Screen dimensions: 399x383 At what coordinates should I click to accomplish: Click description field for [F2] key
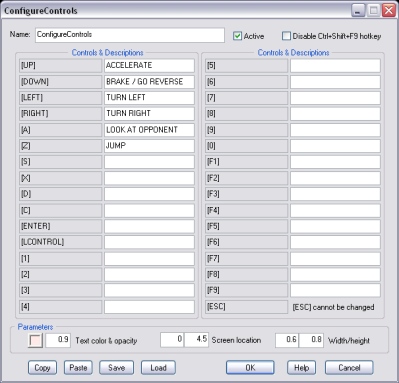coord(335,178)
